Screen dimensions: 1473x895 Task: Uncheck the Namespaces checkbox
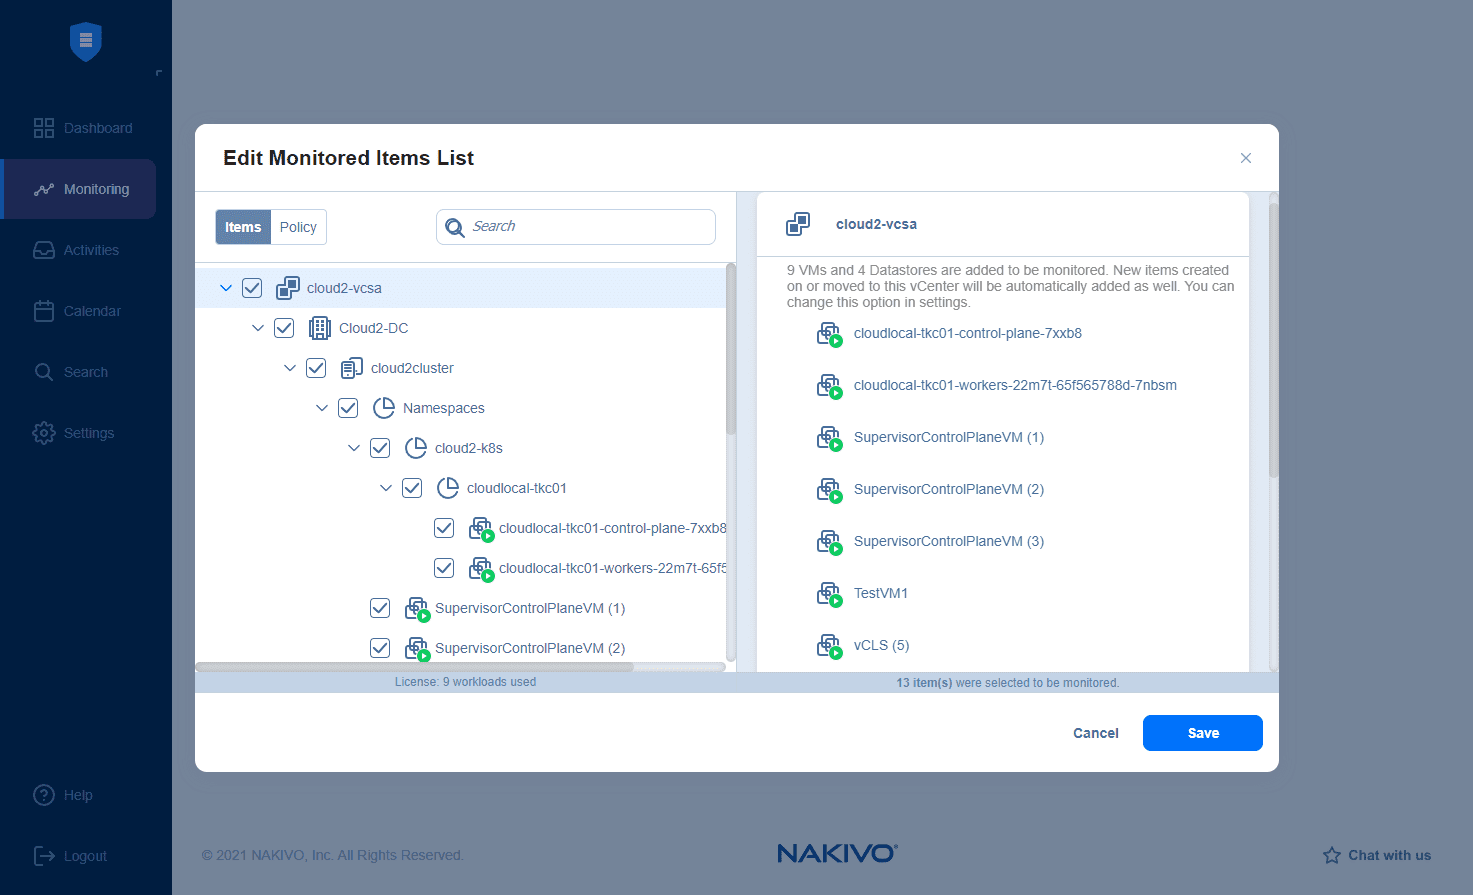pos(348,408)
